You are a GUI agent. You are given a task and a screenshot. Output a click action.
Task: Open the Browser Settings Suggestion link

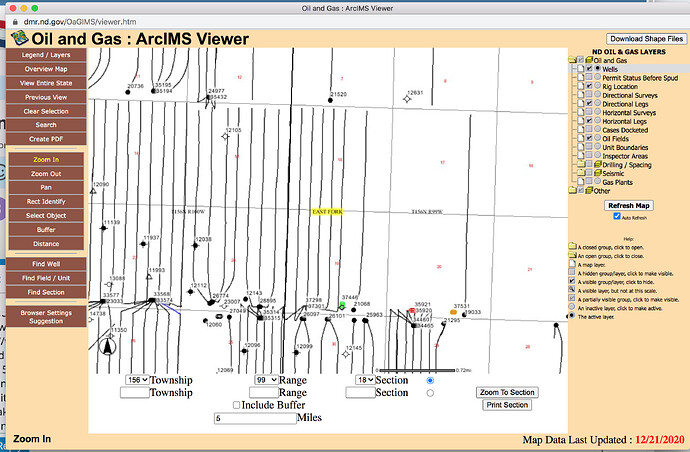point(46,317)
